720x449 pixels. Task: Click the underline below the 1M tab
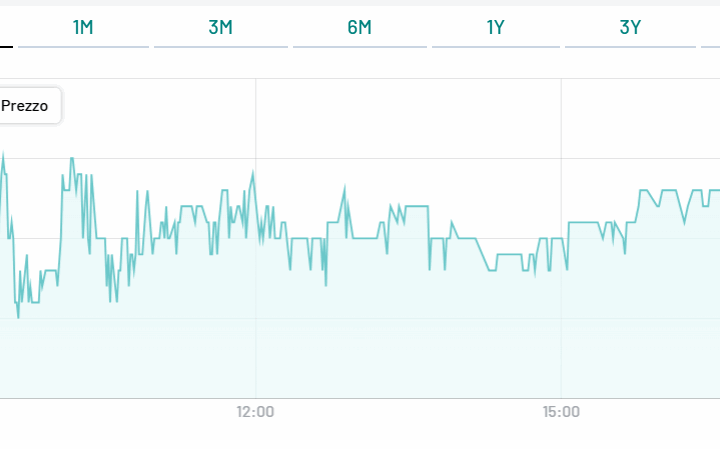83,46
